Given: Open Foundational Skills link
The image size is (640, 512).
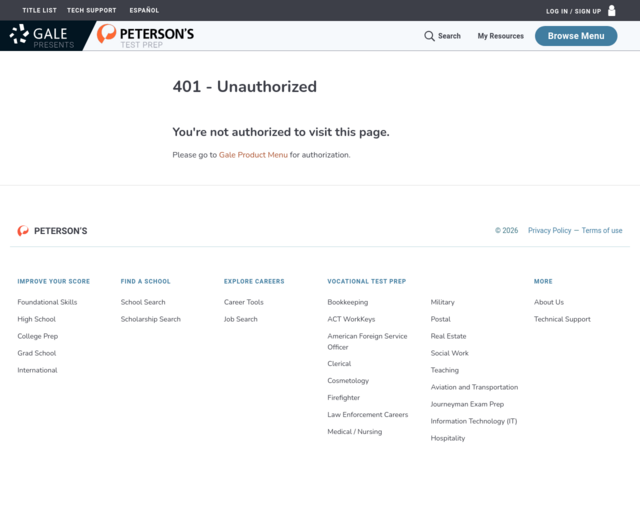Looking at the screenshot, I should click(47, 302).
